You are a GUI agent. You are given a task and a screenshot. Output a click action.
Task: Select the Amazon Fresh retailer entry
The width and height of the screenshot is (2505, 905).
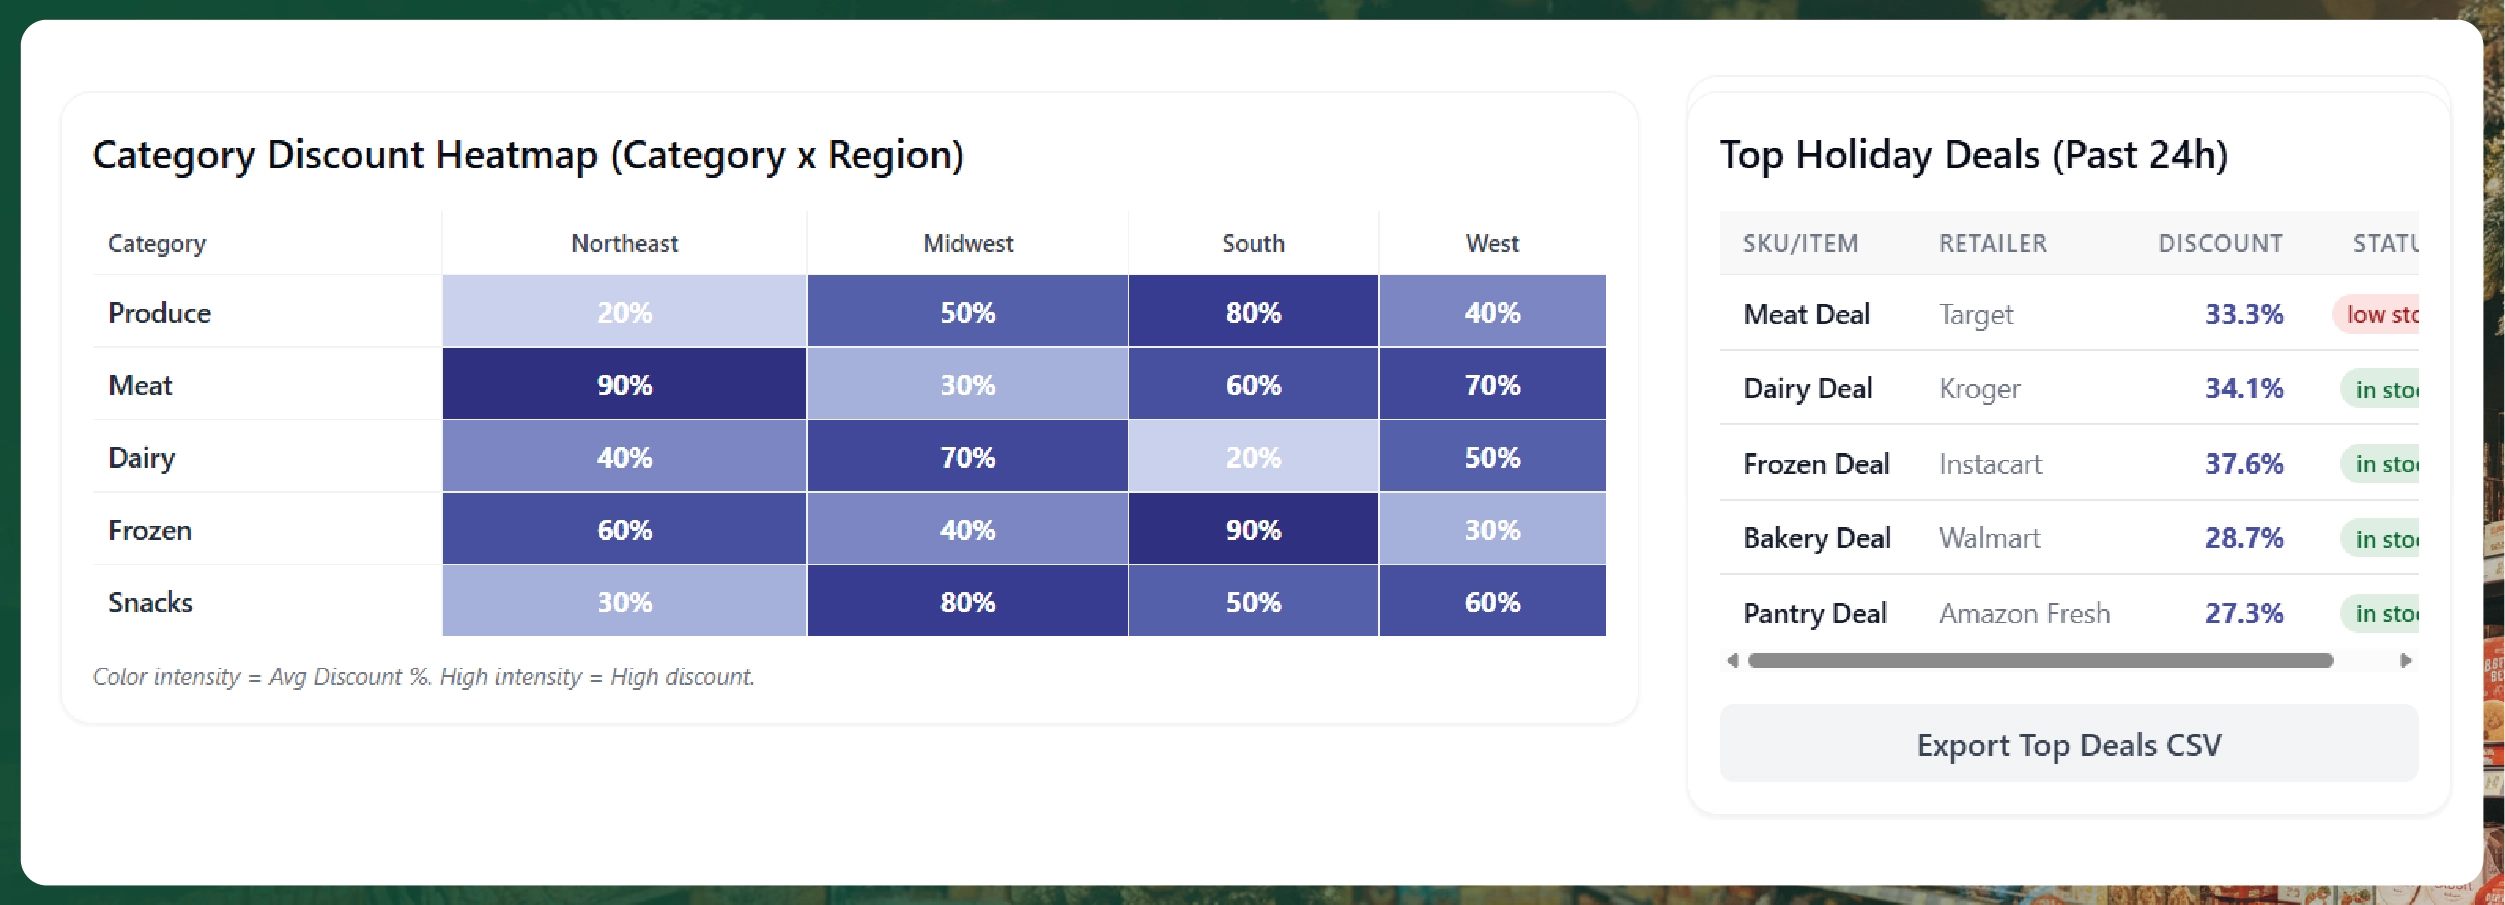pos(2024,613)
